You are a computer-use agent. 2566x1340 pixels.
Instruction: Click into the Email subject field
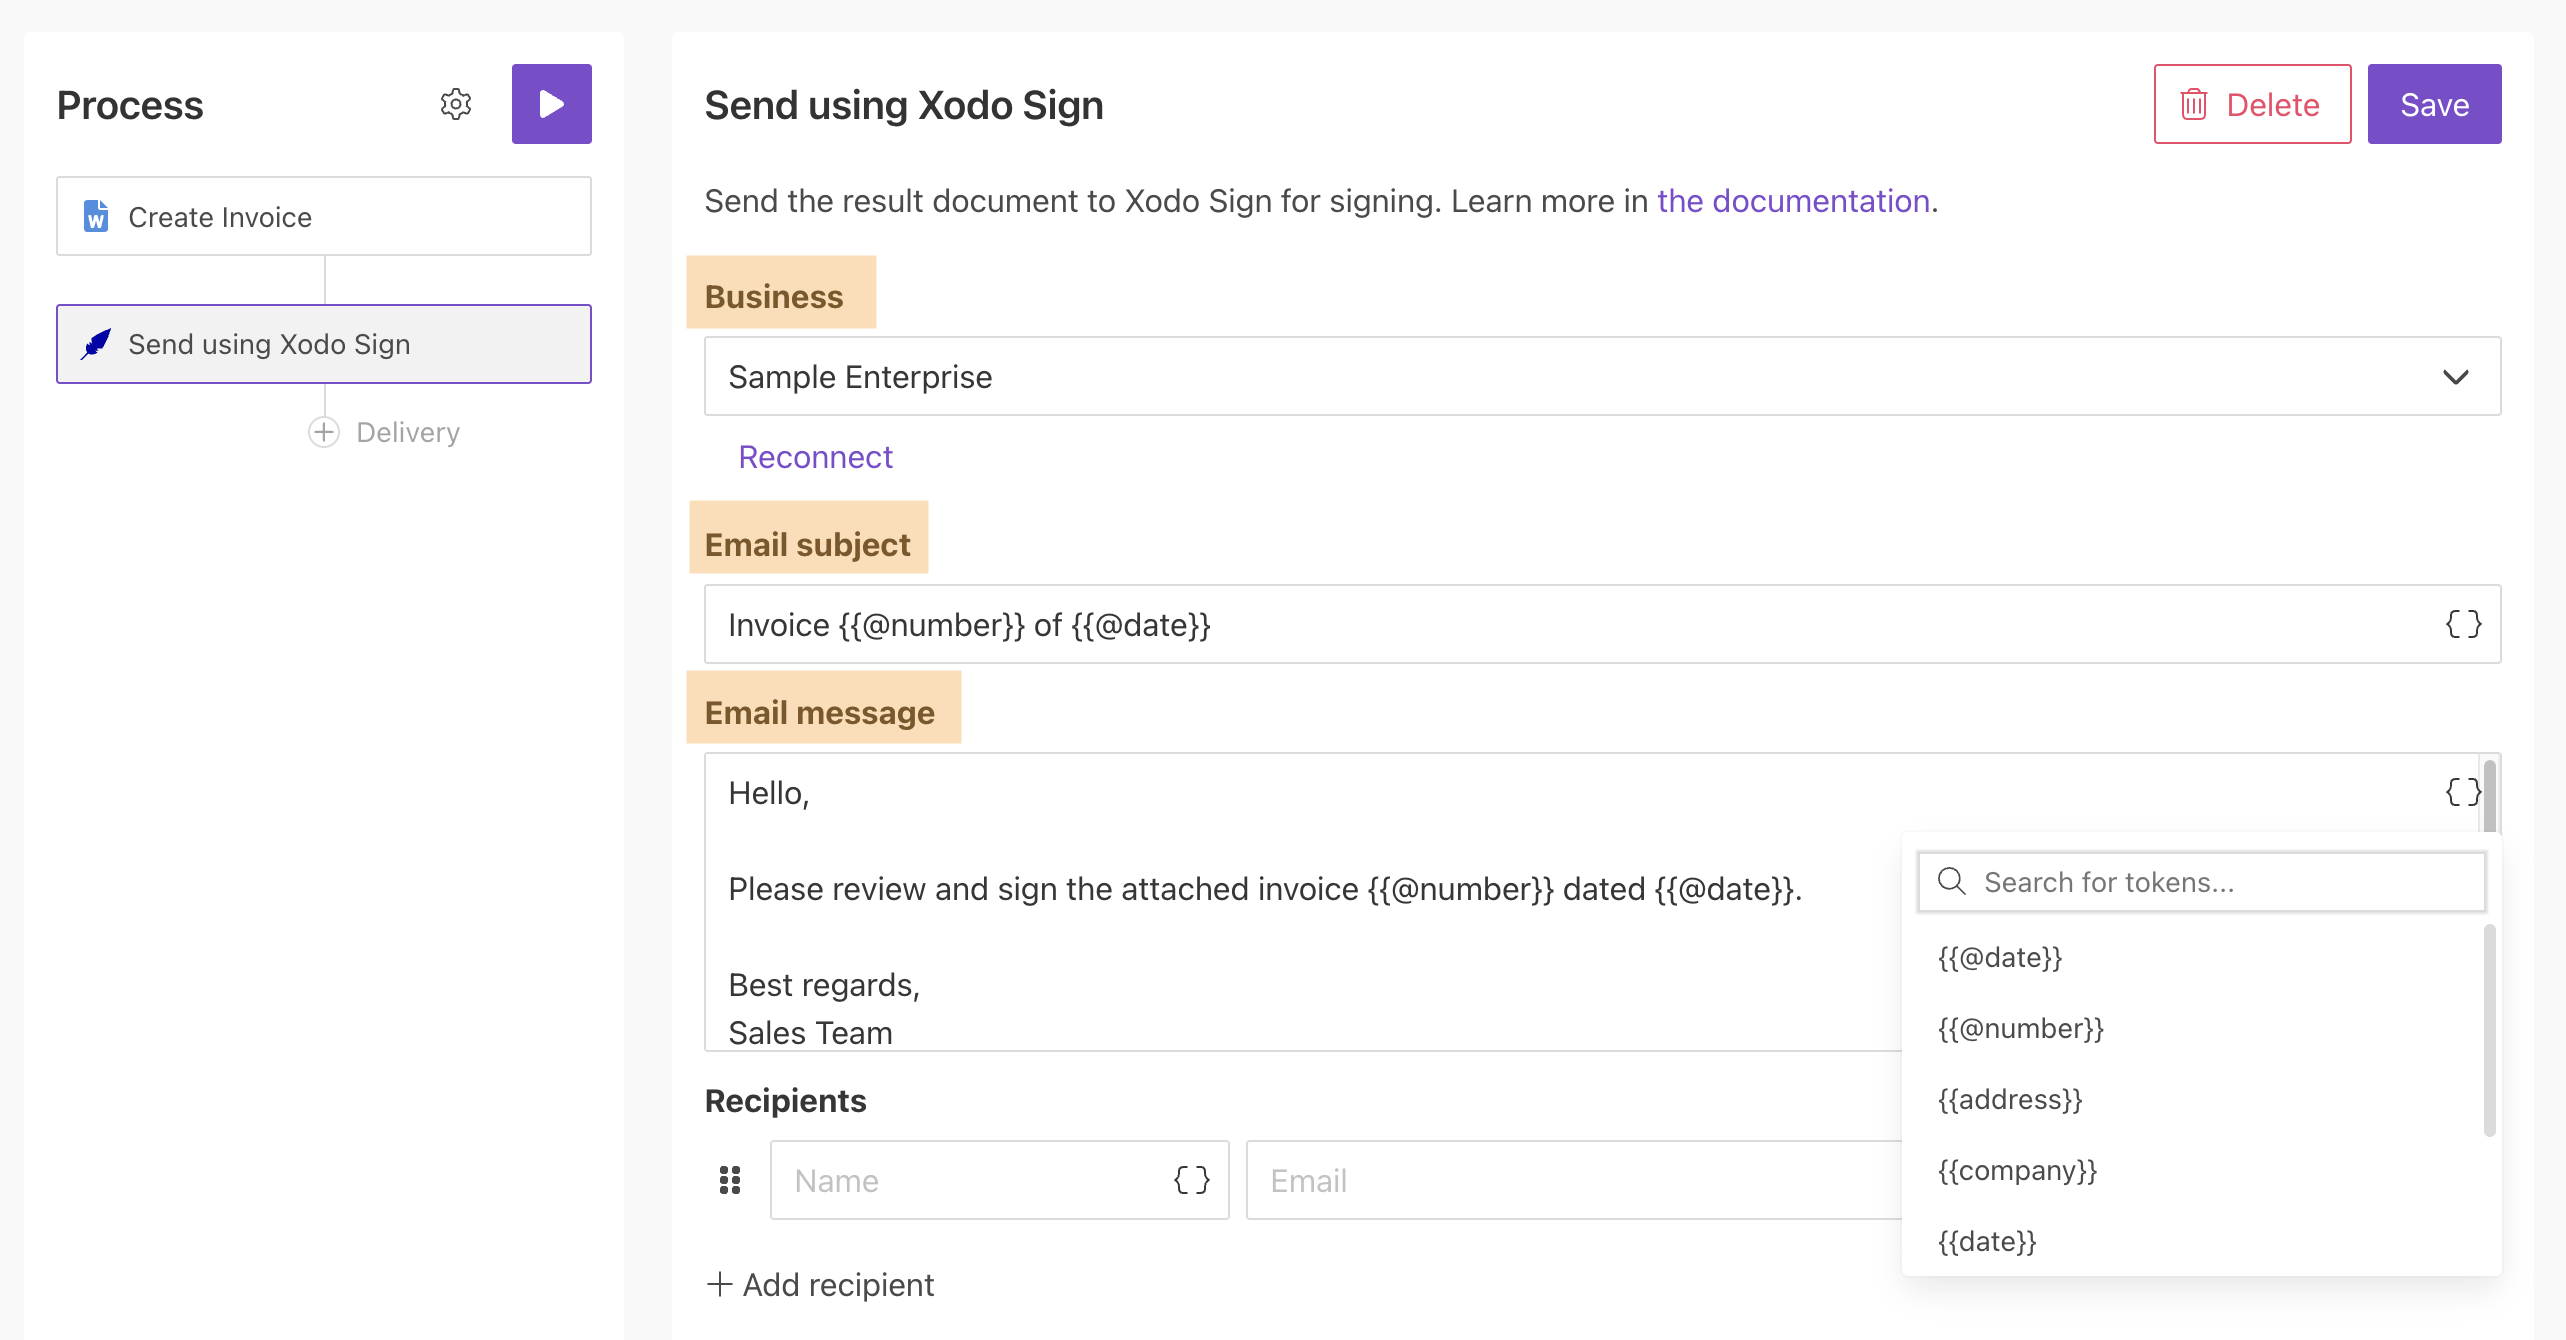(x=1602, y=624)
